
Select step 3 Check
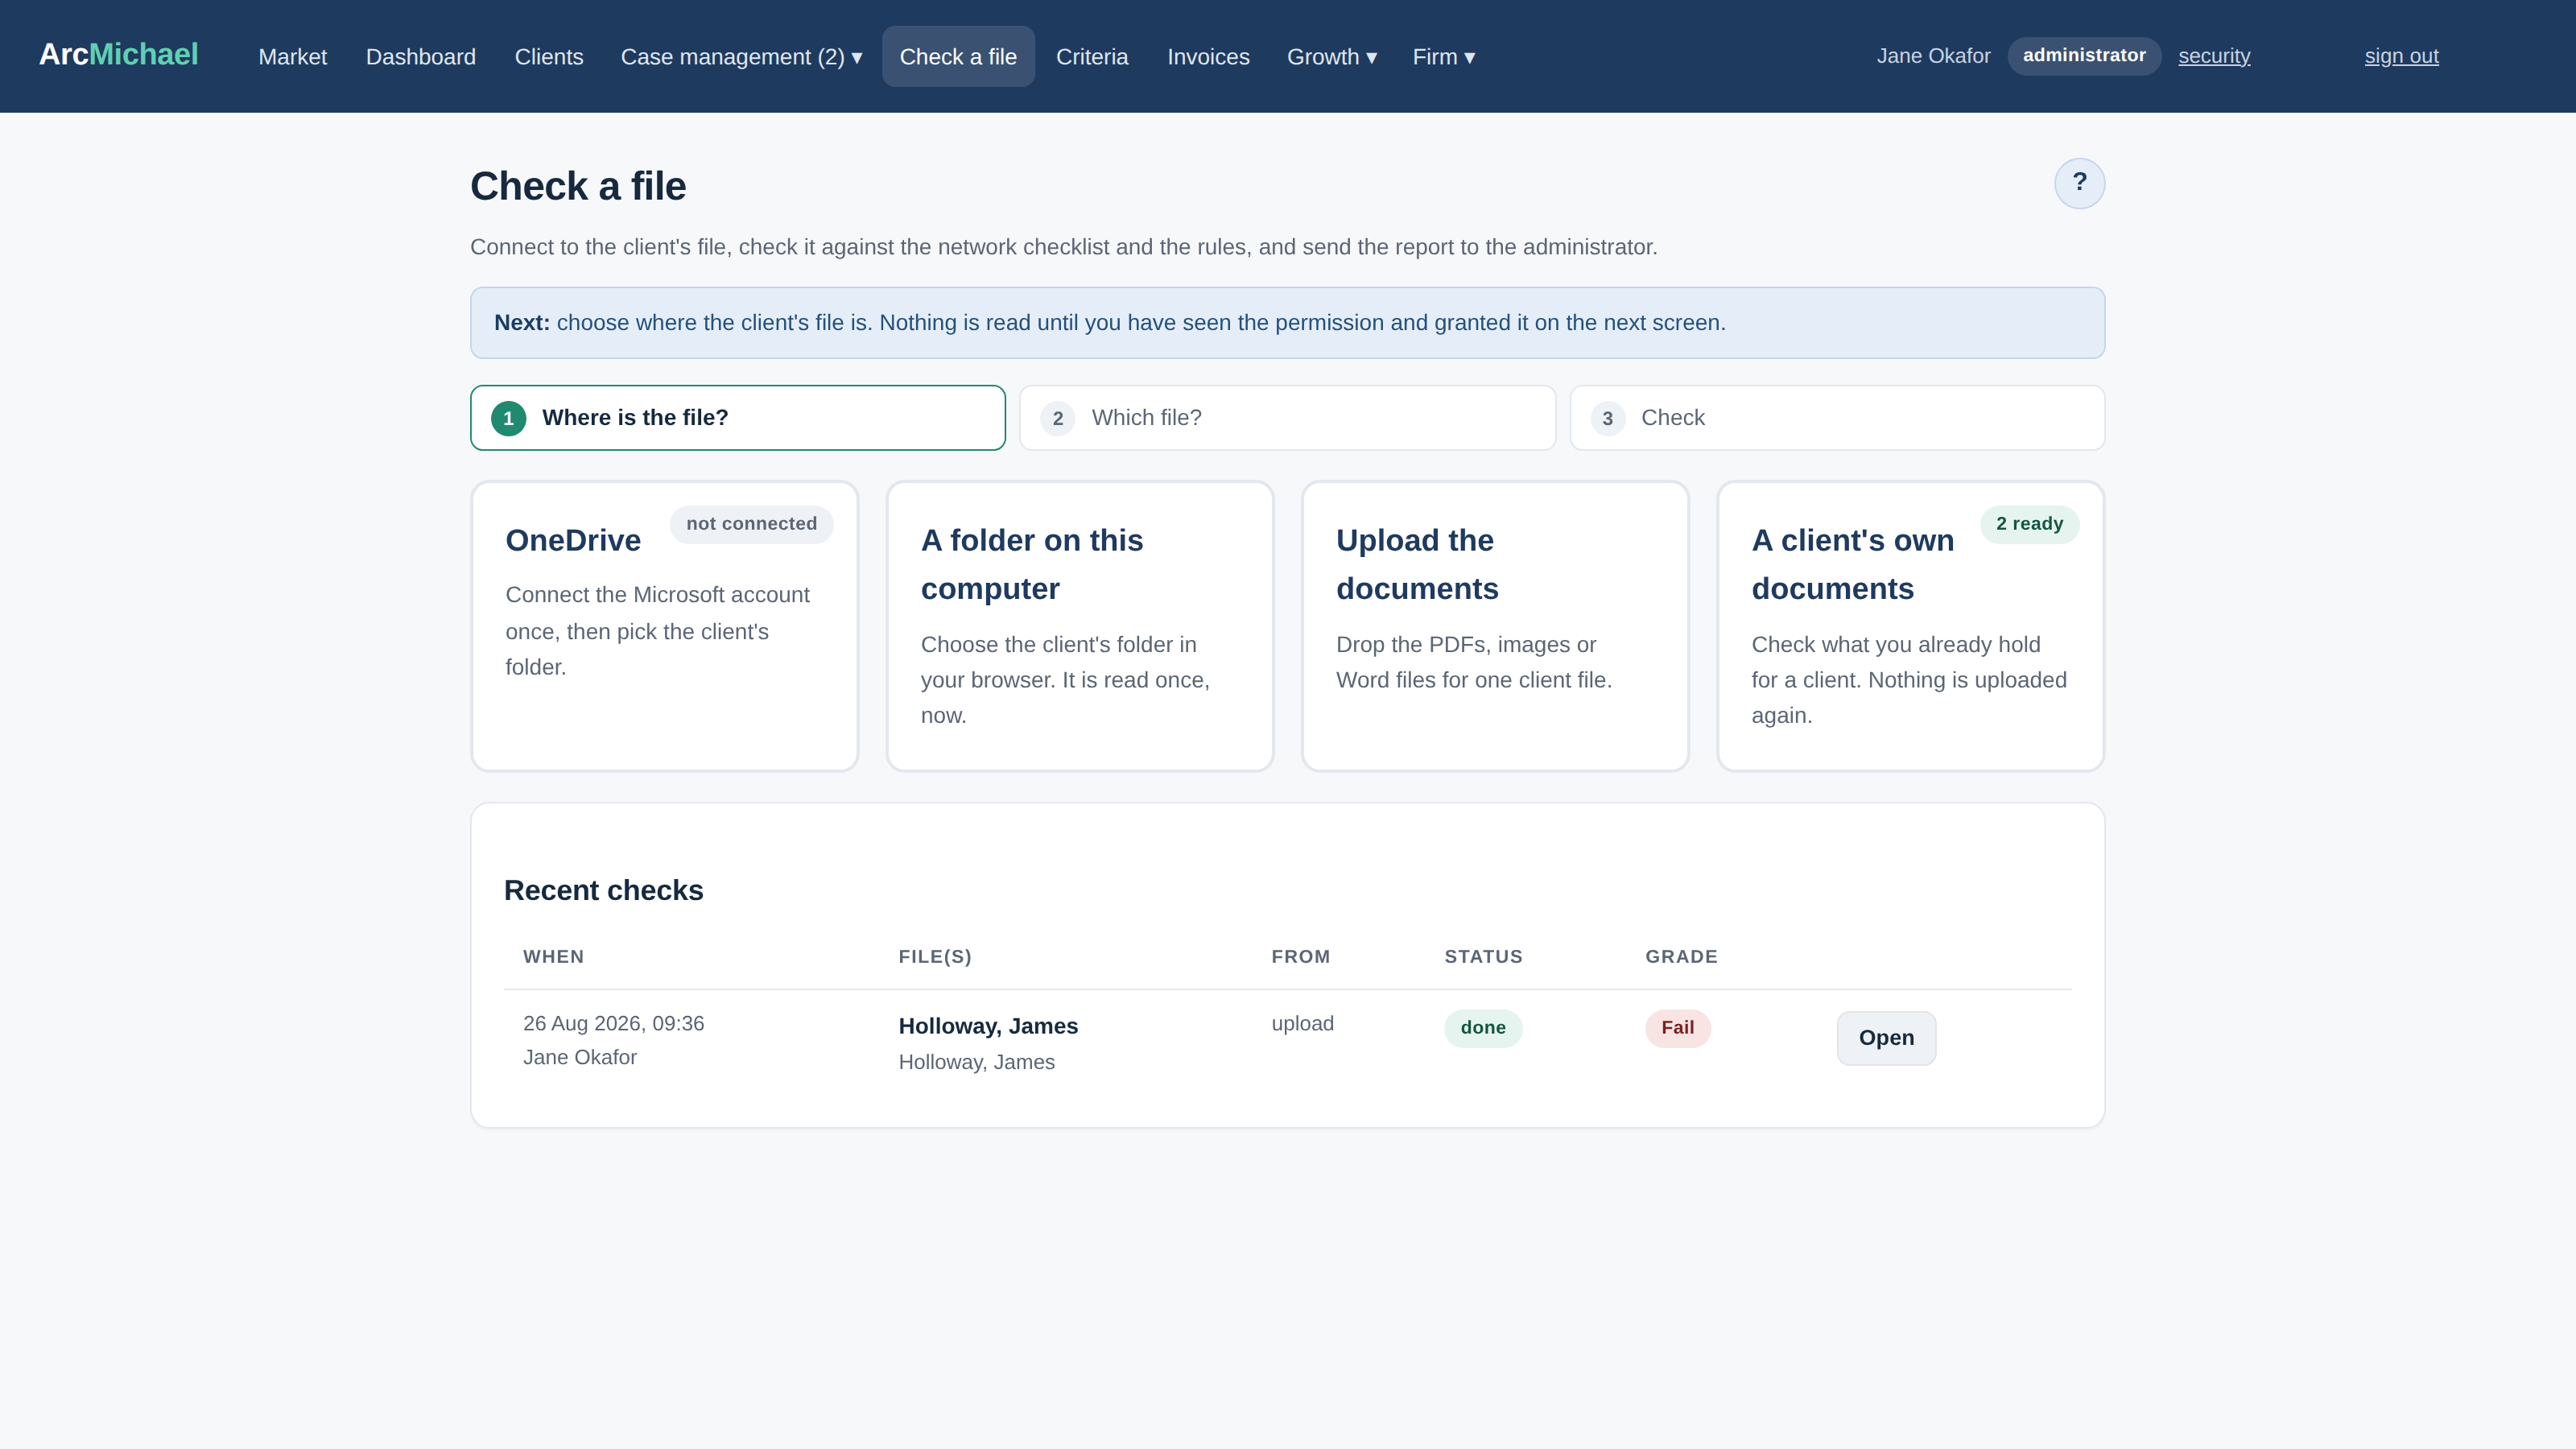click(1837, 418)
